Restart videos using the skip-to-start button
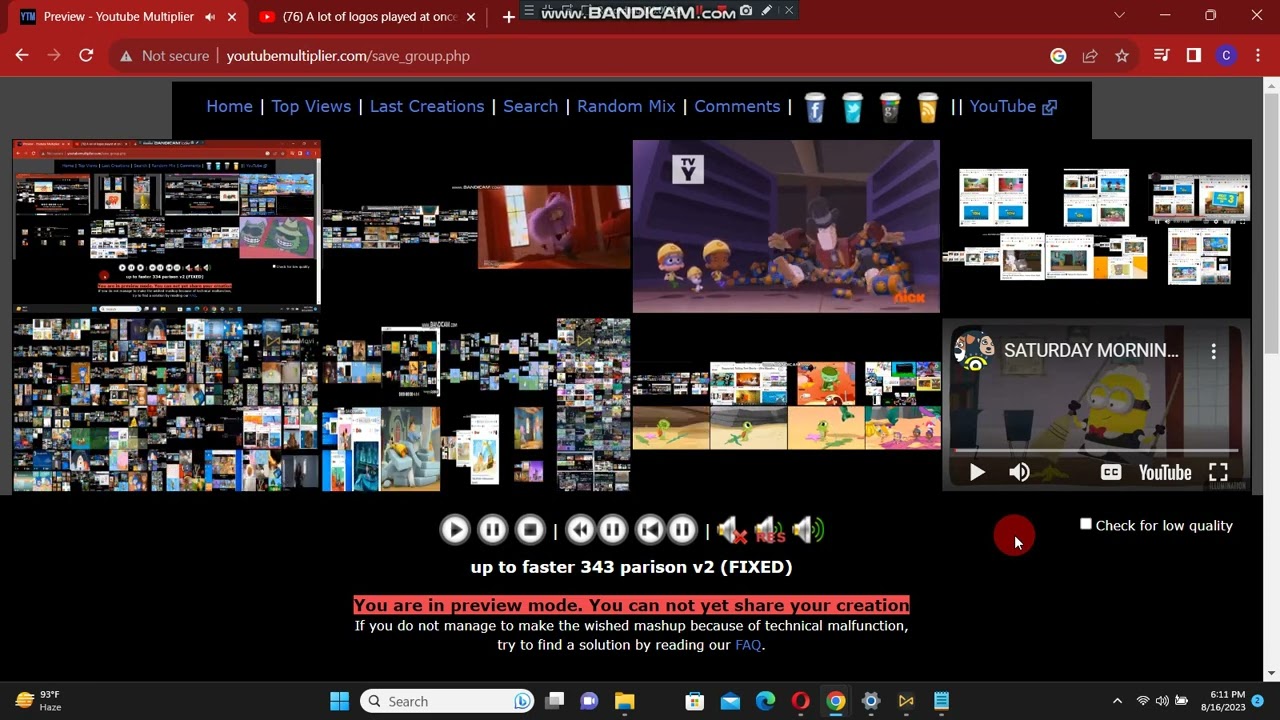The width and height of the screenshot is (1280, 720). (650, 530)
